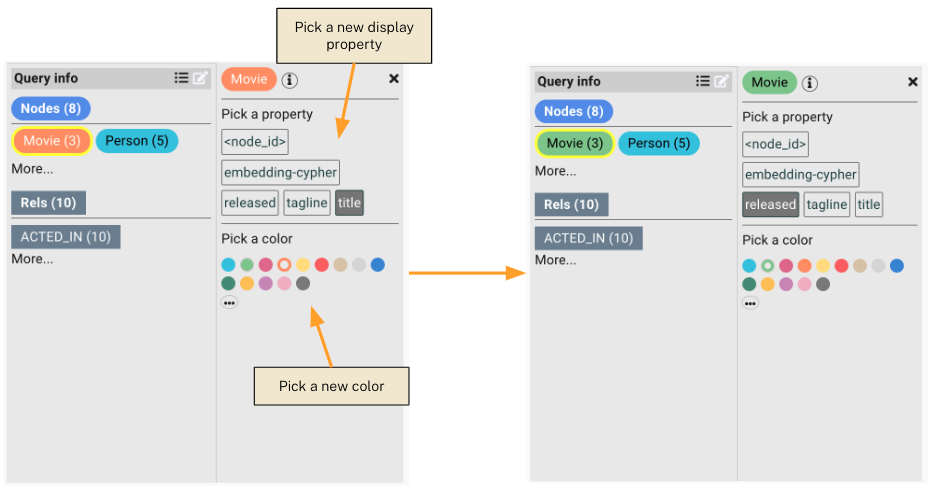
Task: Pick the red swatch in the green Movie panel
Action: (x=841, y=266)
